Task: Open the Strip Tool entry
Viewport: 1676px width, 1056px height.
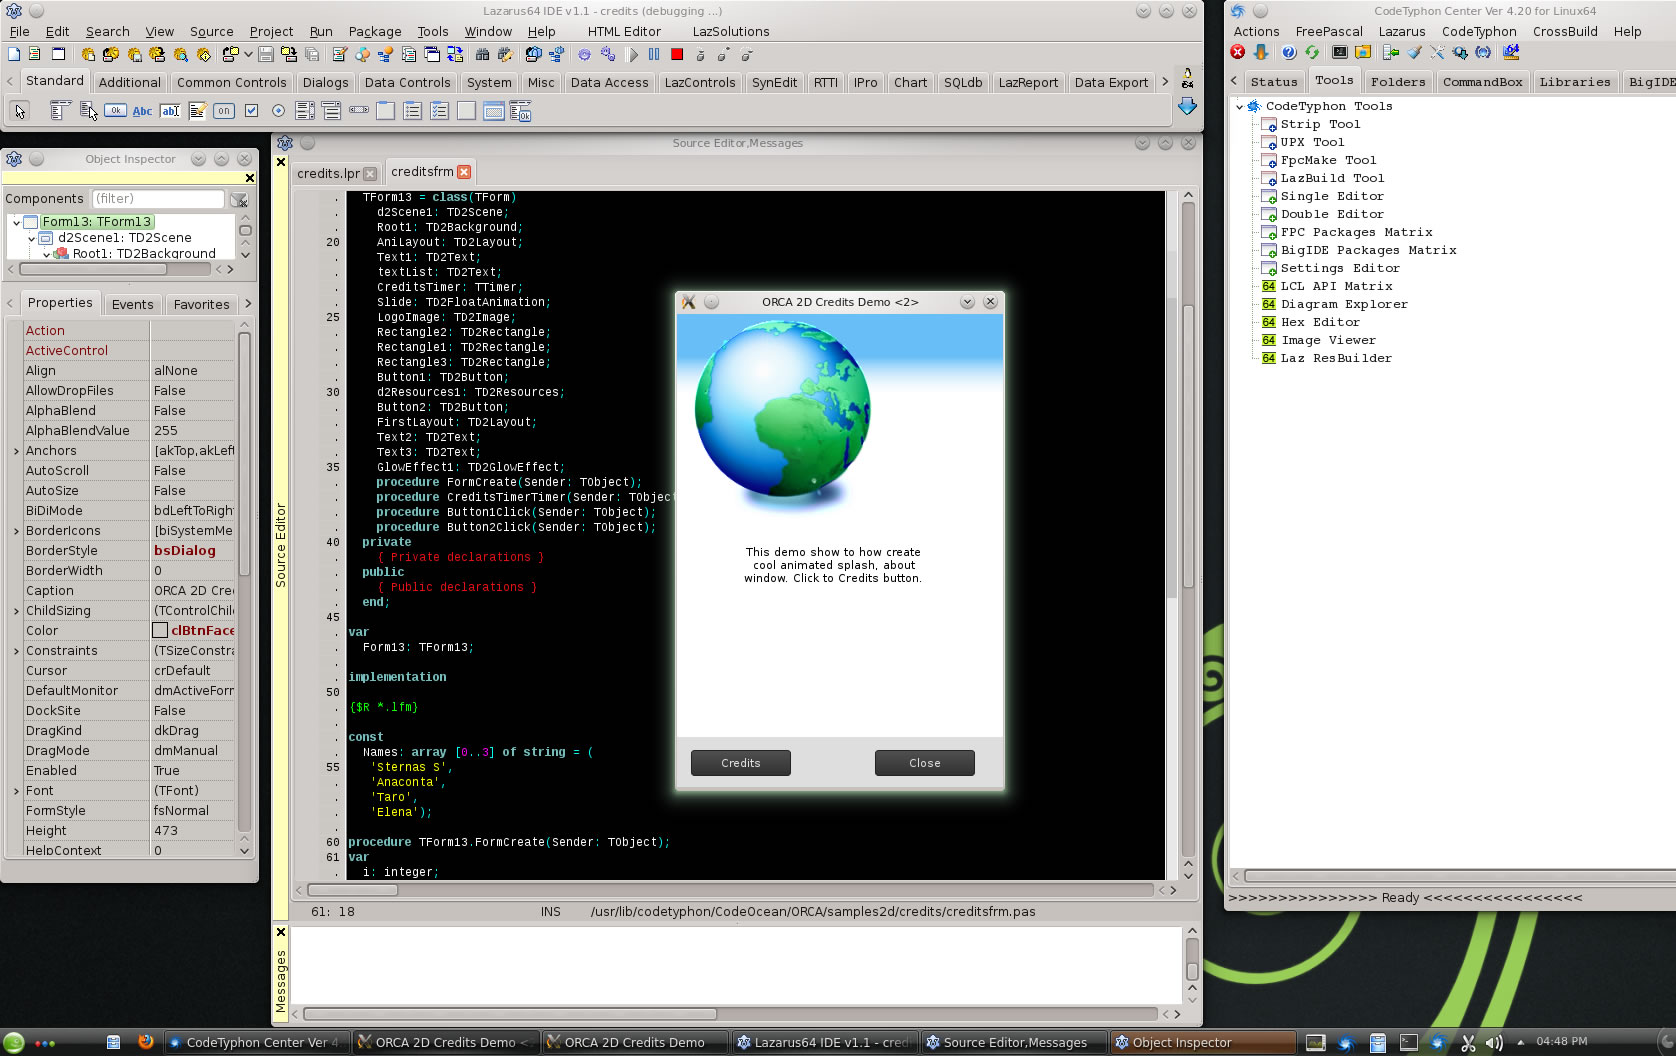Action: (x=1320, y=124)
